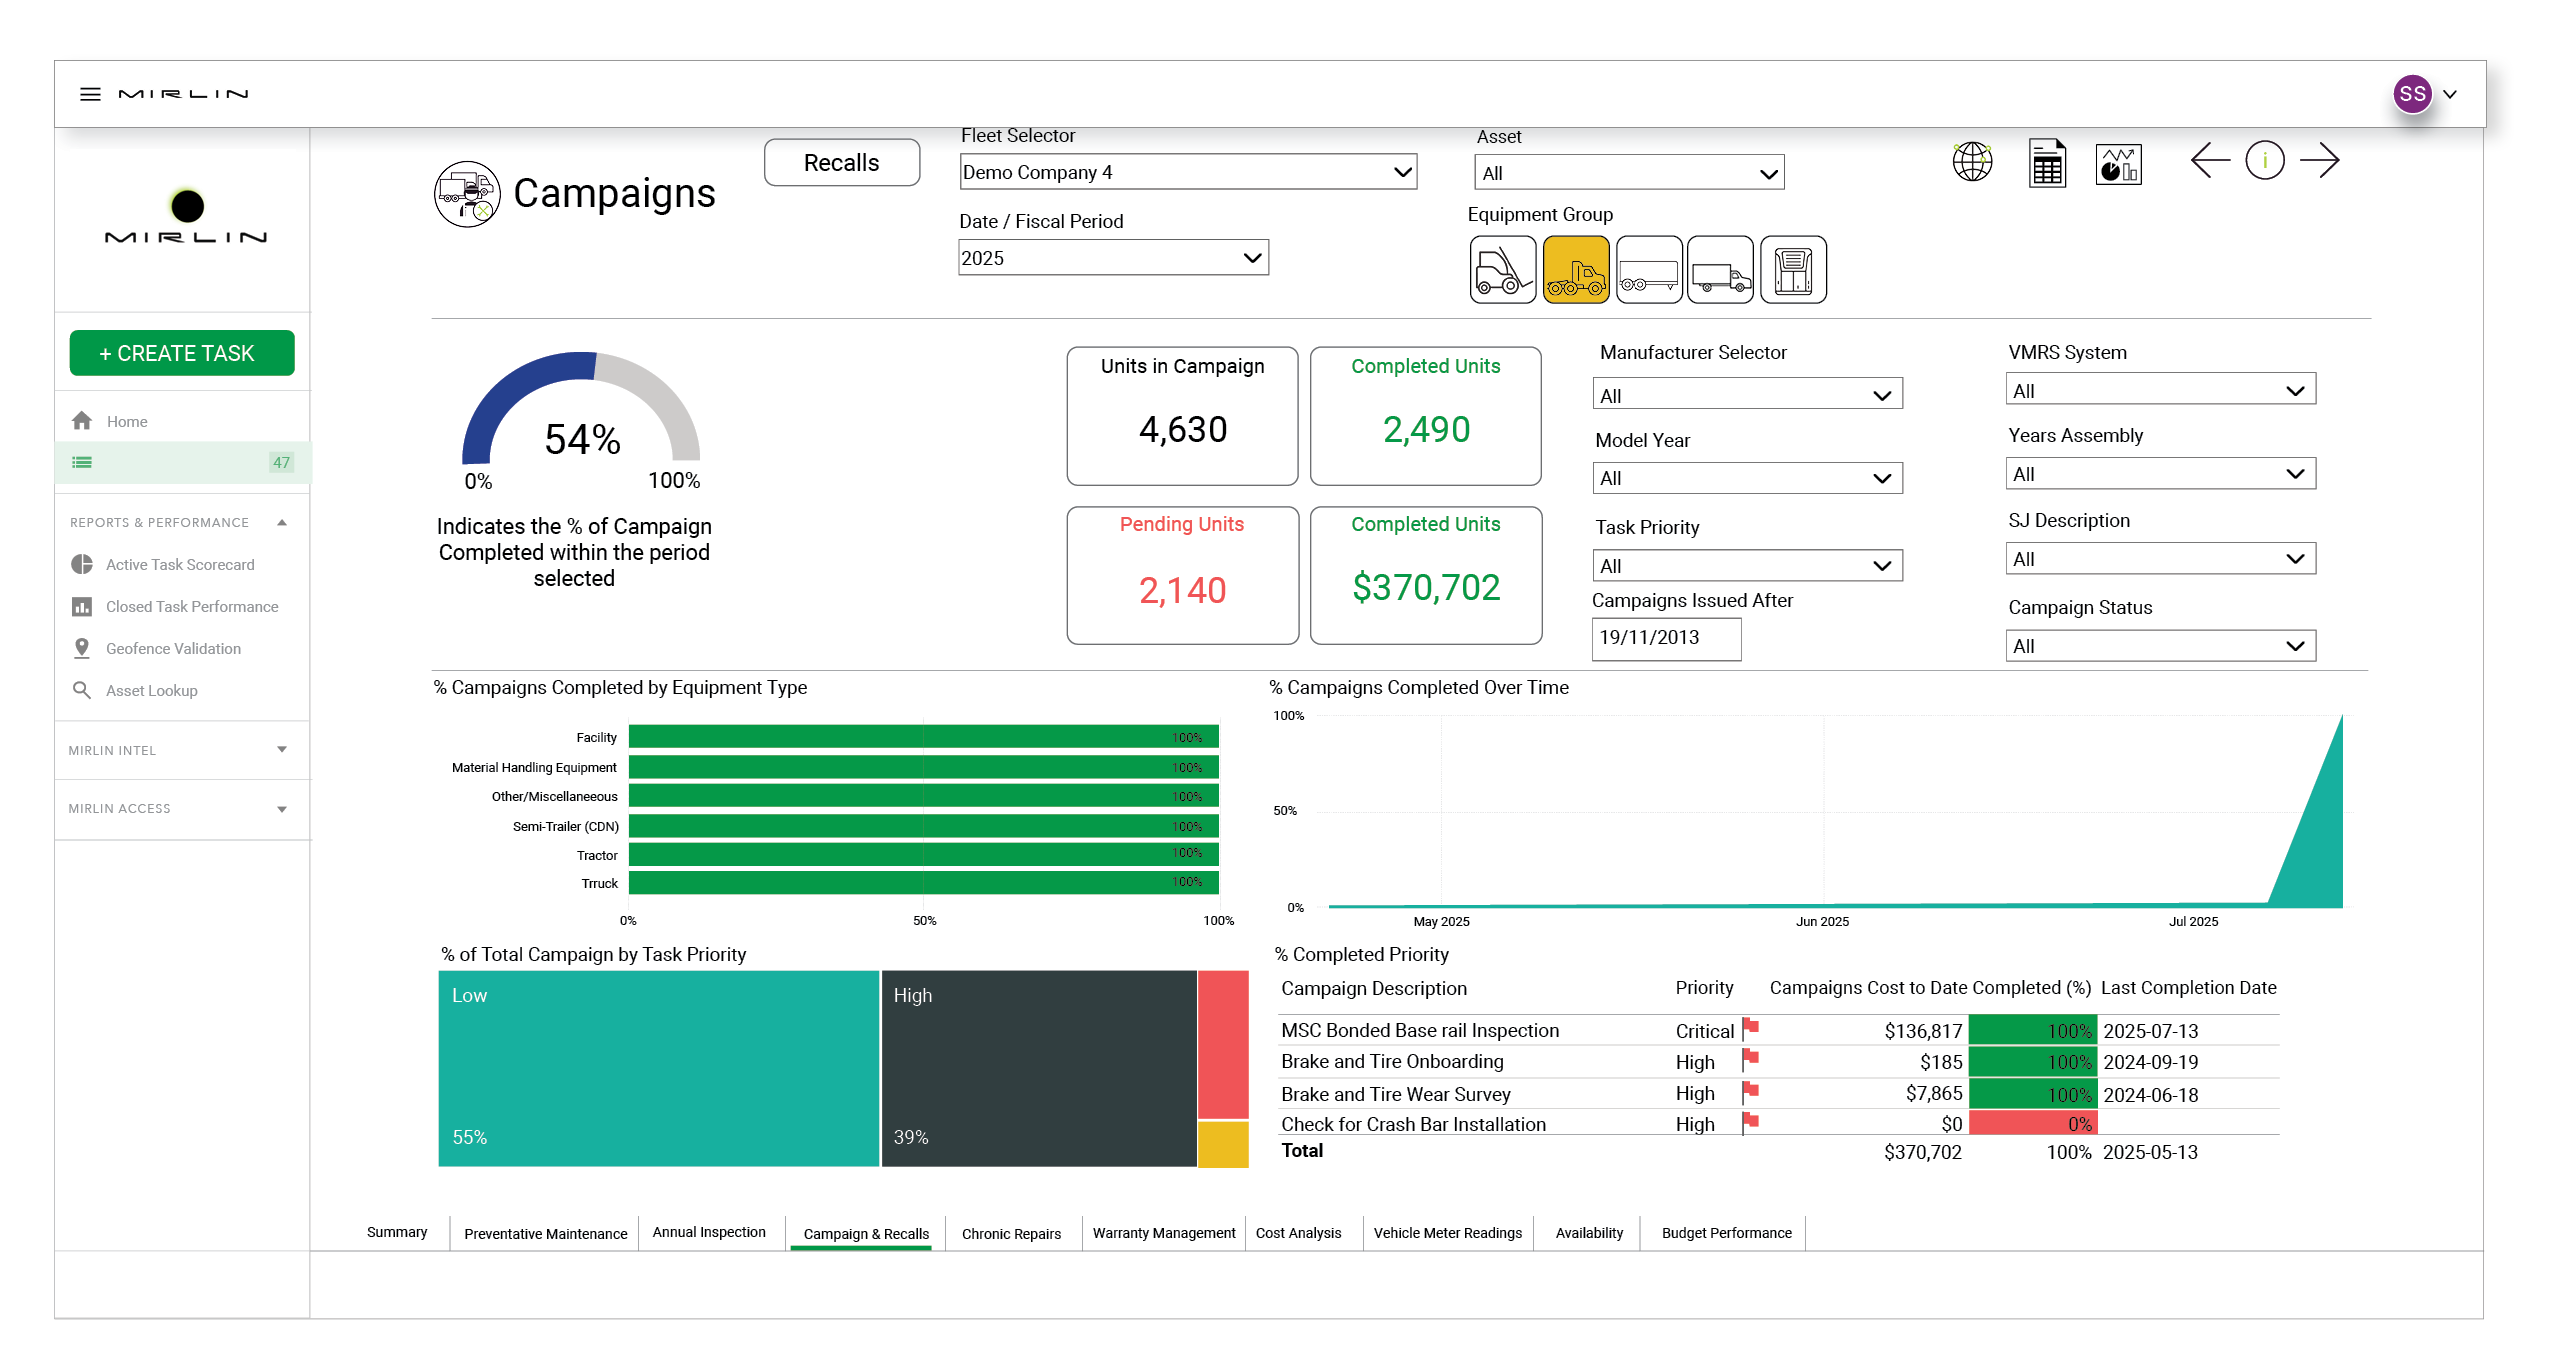Click the Campaigns Issued After date field
2550x1360 pixels.
point(1665,638)
